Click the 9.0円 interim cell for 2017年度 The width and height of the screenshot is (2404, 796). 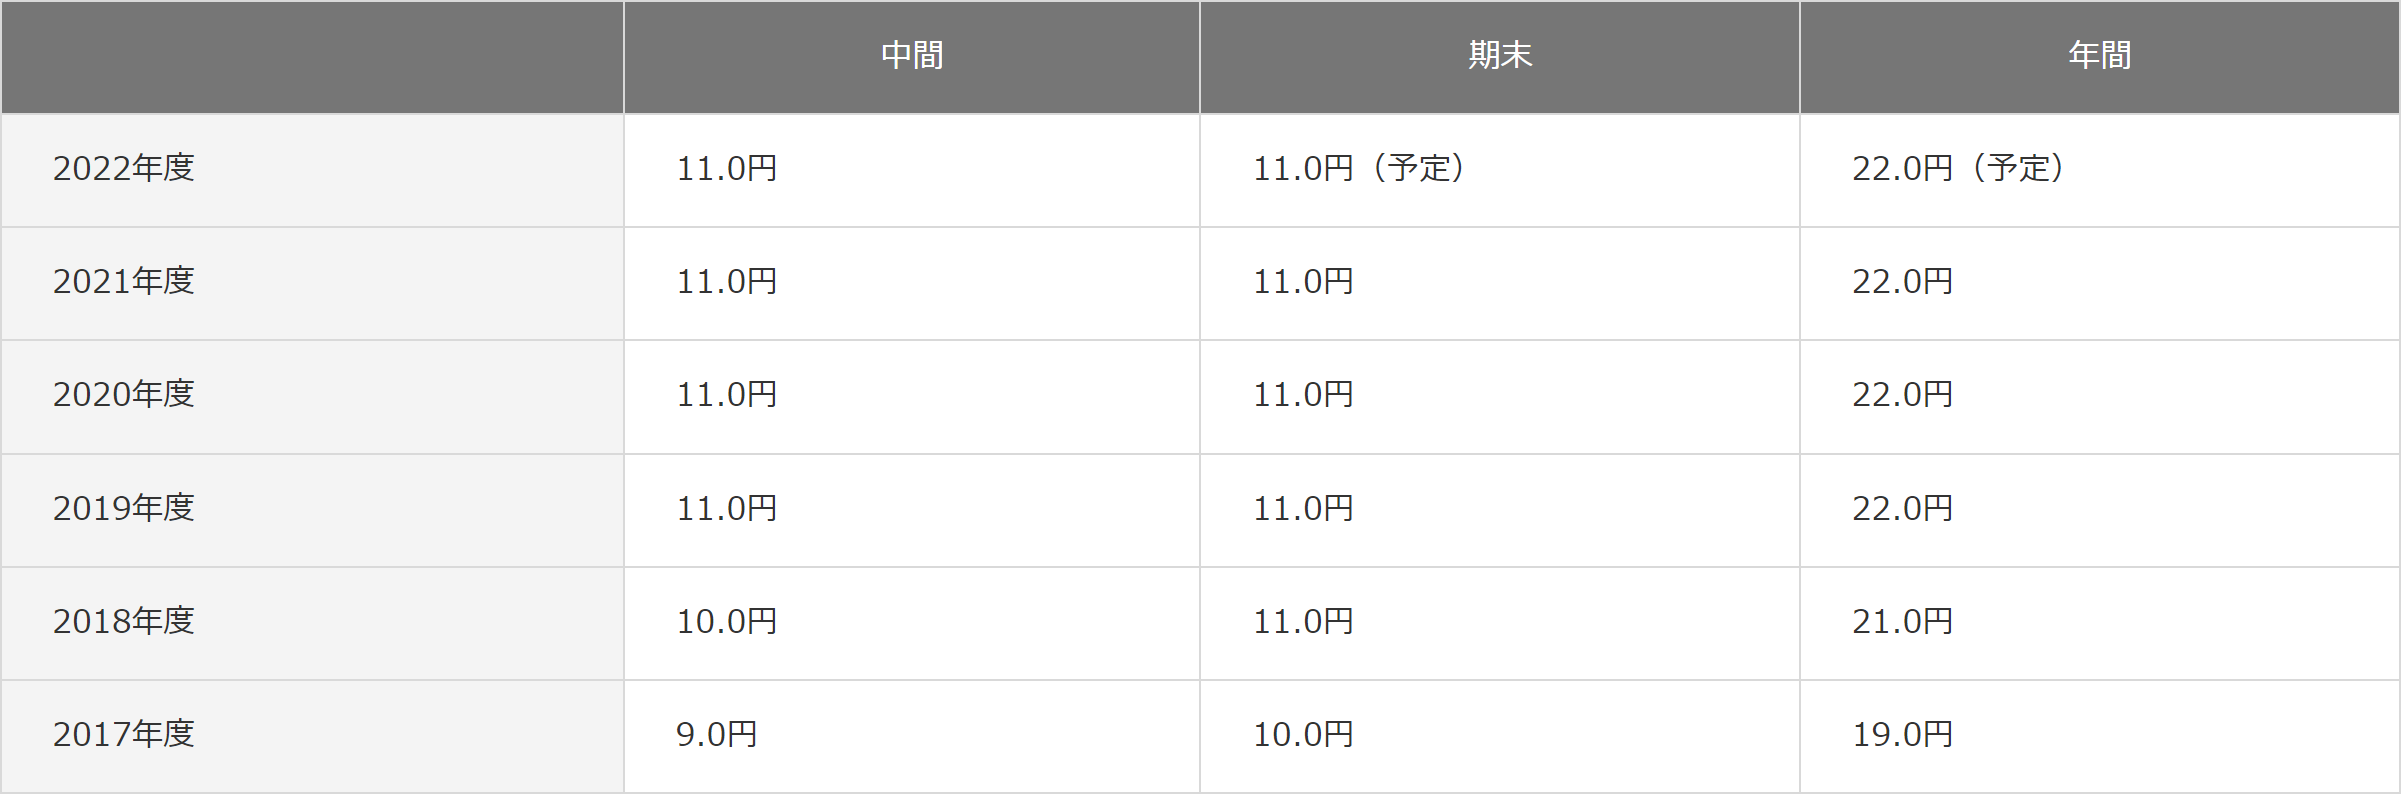click(912, 736)
